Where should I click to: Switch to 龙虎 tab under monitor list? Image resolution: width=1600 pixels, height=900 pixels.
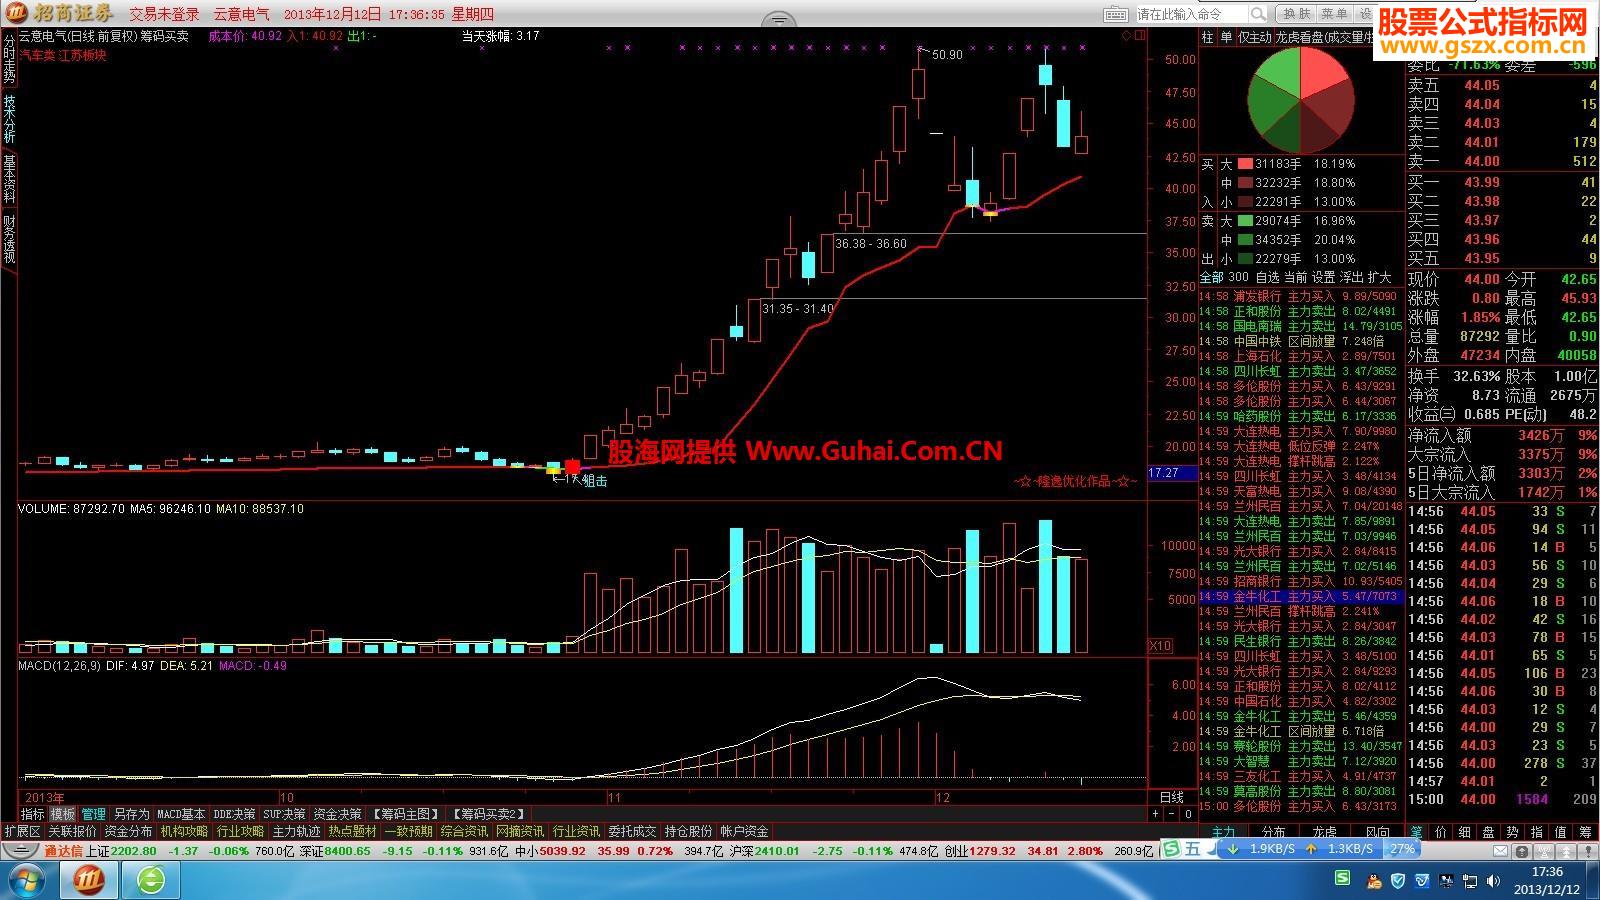pos(1324,832)
